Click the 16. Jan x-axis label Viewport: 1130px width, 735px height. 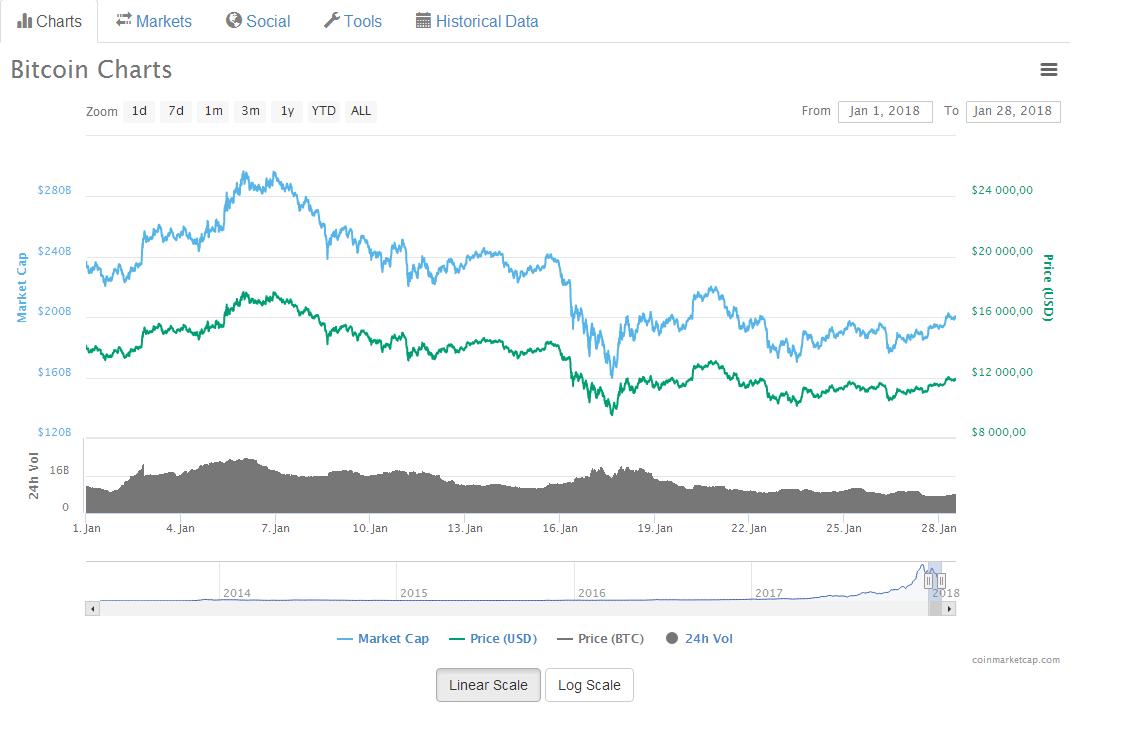(560, 528)
